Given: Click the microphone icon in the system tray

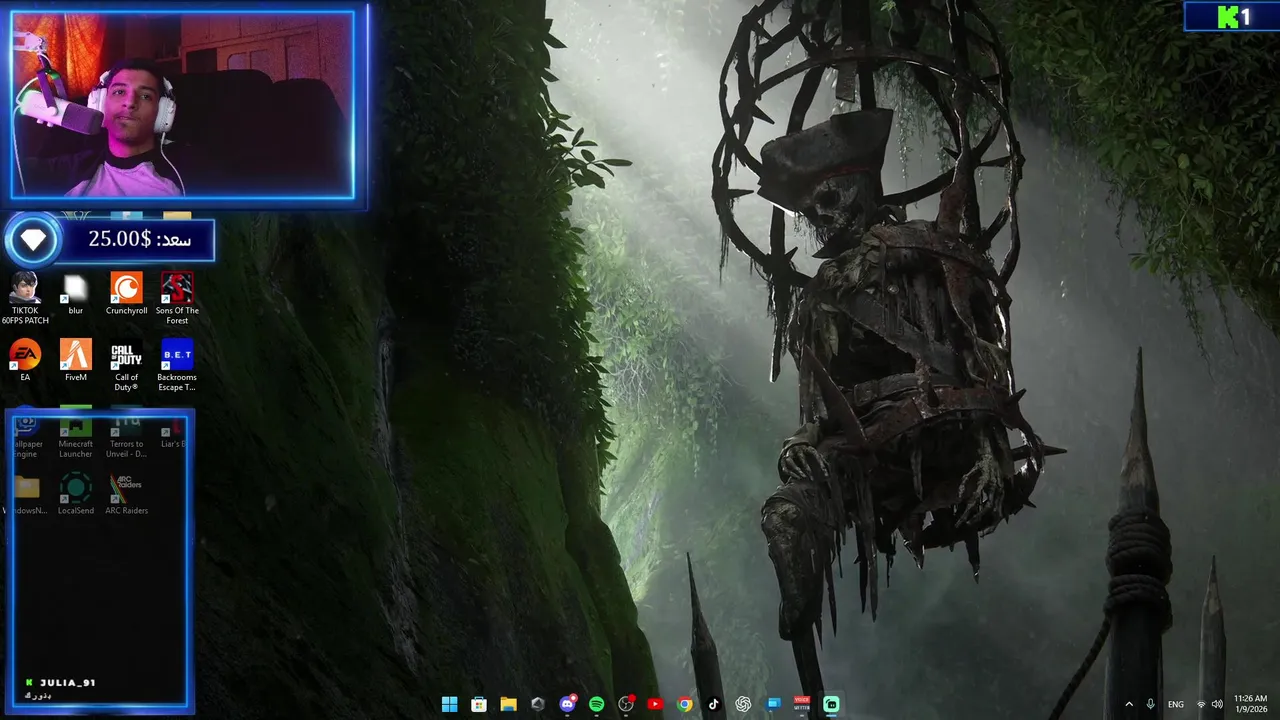Looking at the screenshot, I should [1151, 704].
